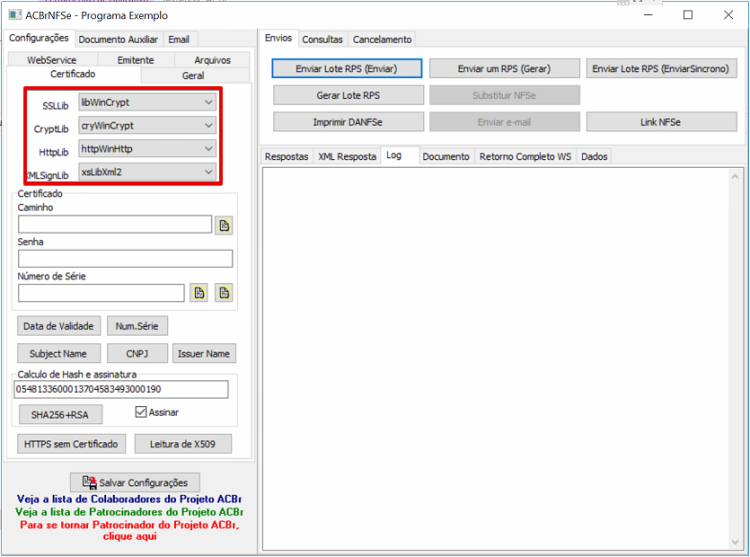Click HTTPS sem Certificado button

coord(71,444)
